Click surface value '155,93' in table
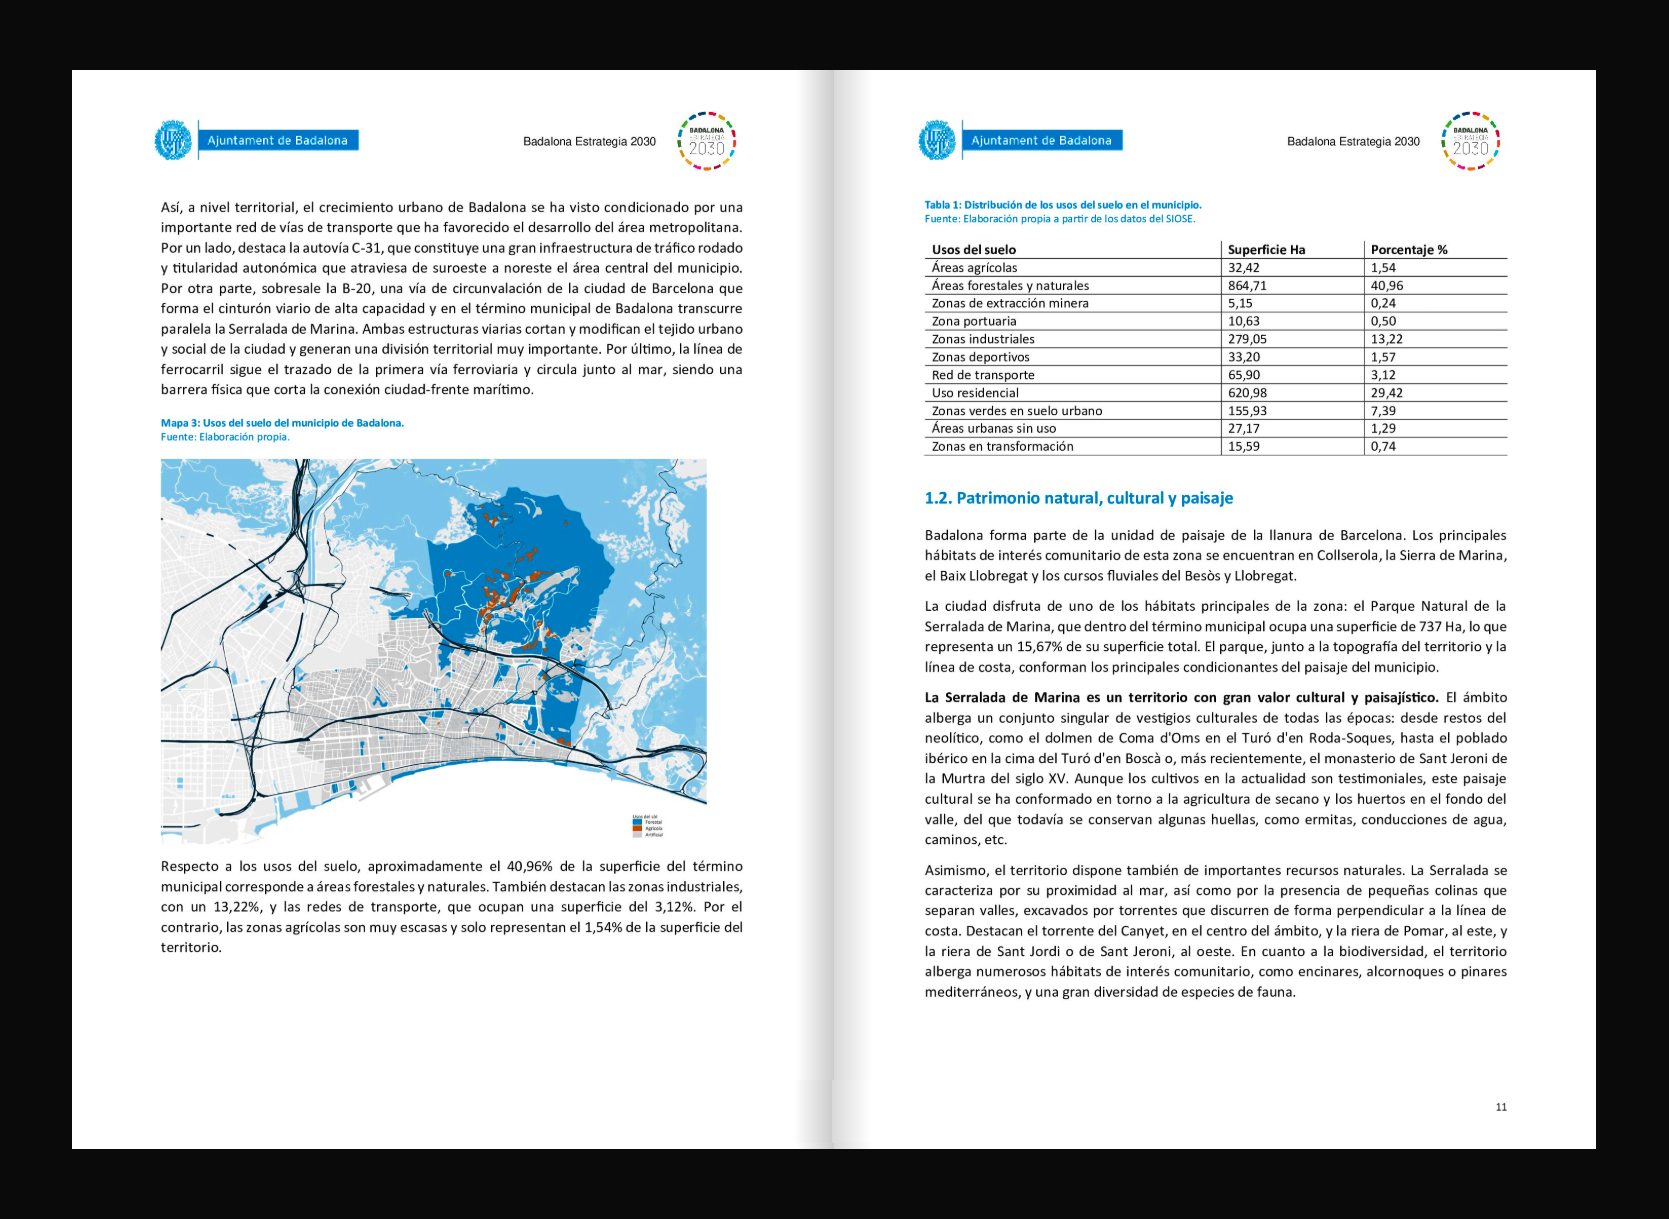The image size is (1669, 1219). pyautogui.click(x=1247, y=412)
